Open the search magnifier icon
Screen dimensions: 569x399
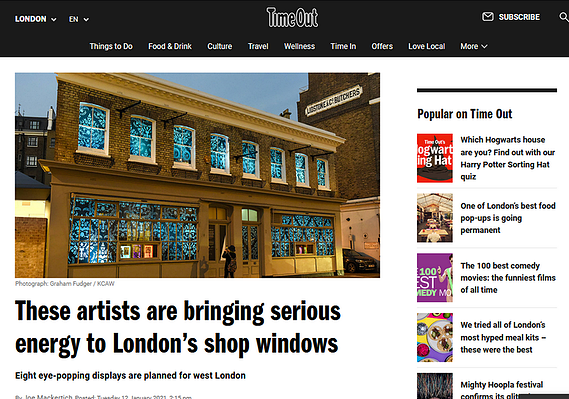click(564, 17)
